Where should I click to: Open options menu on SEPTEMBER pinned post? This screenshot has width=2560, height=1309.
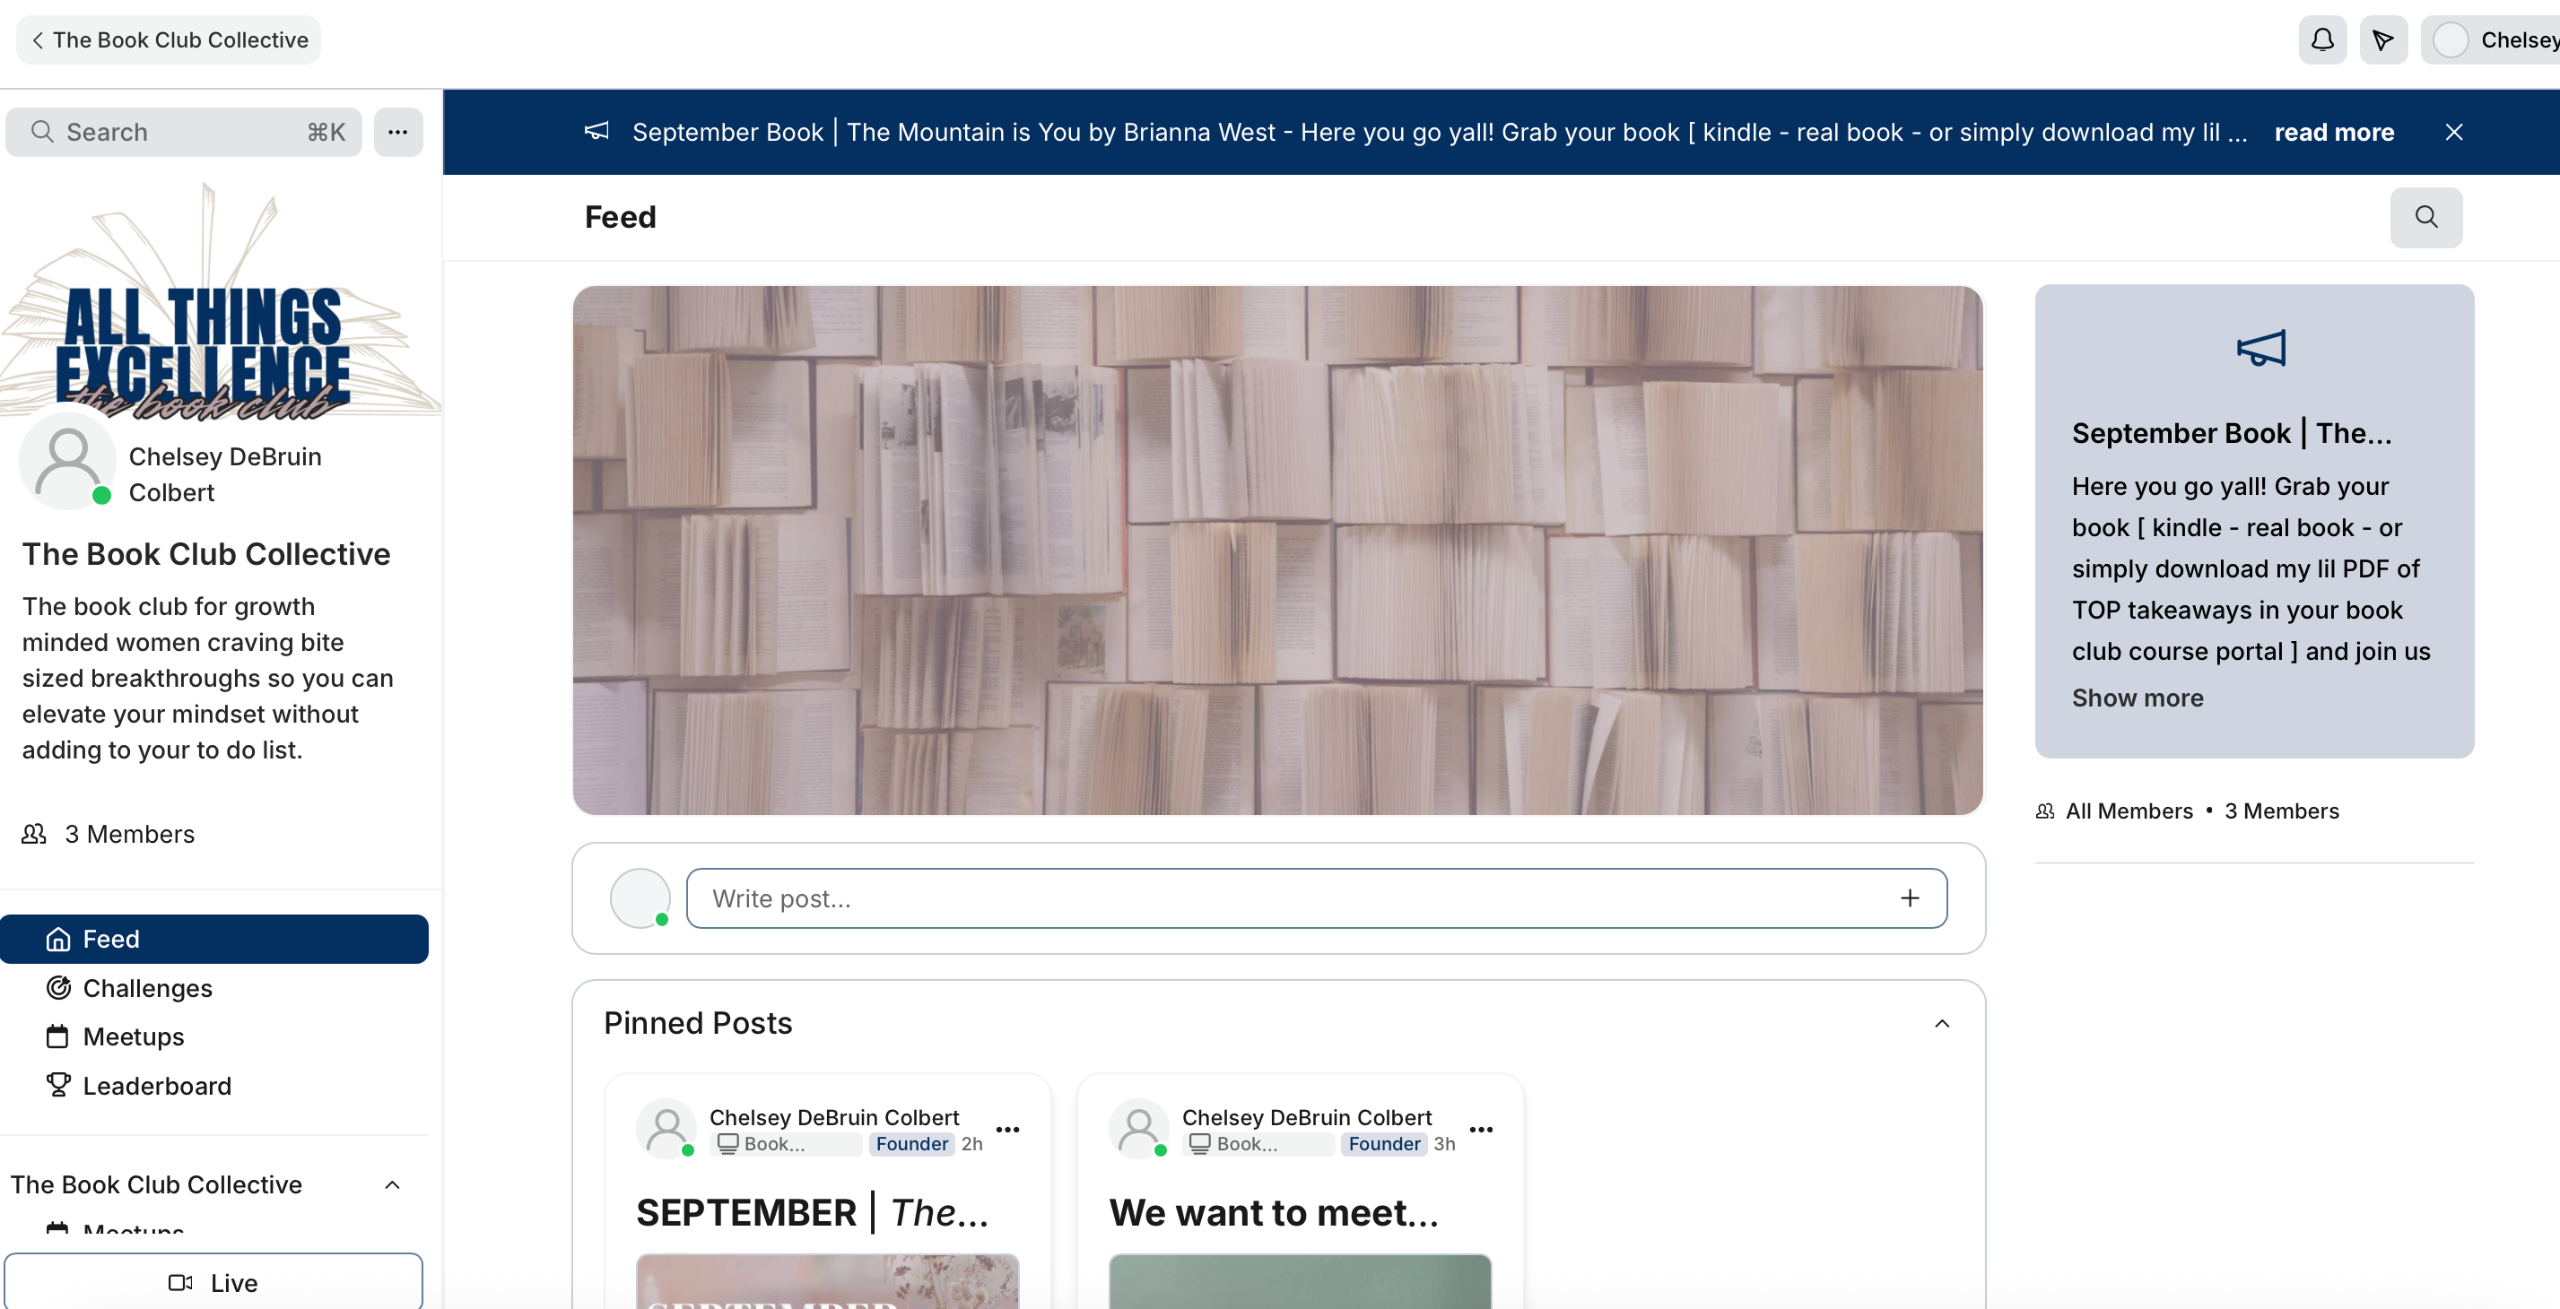coord(1008,1130)
